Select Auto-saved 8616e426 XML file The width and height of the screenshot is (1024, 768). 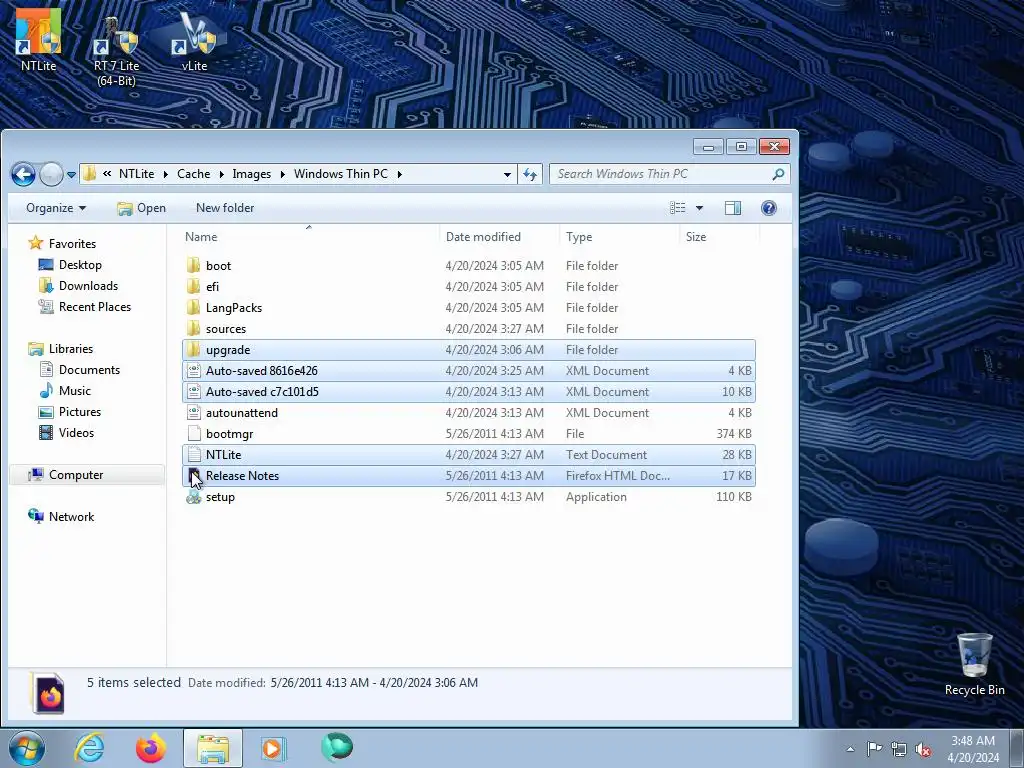469,371
